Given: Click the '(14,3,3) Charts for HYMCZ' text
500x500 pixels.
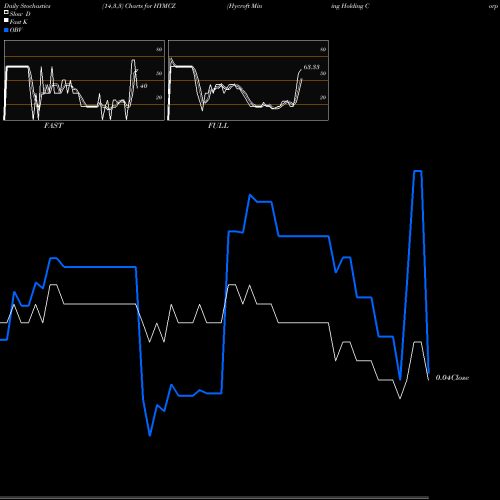Looking at the screenshot, I should coord(139,6).
